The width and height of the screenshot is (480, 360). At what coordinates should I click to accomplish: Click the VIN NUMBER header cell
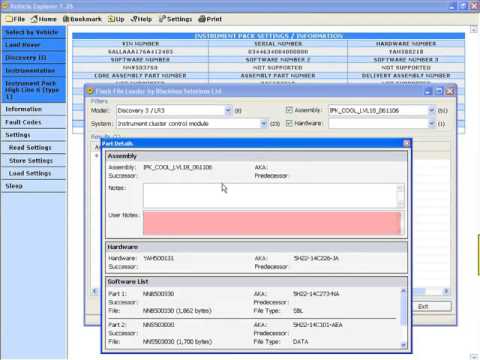(140, 44)
